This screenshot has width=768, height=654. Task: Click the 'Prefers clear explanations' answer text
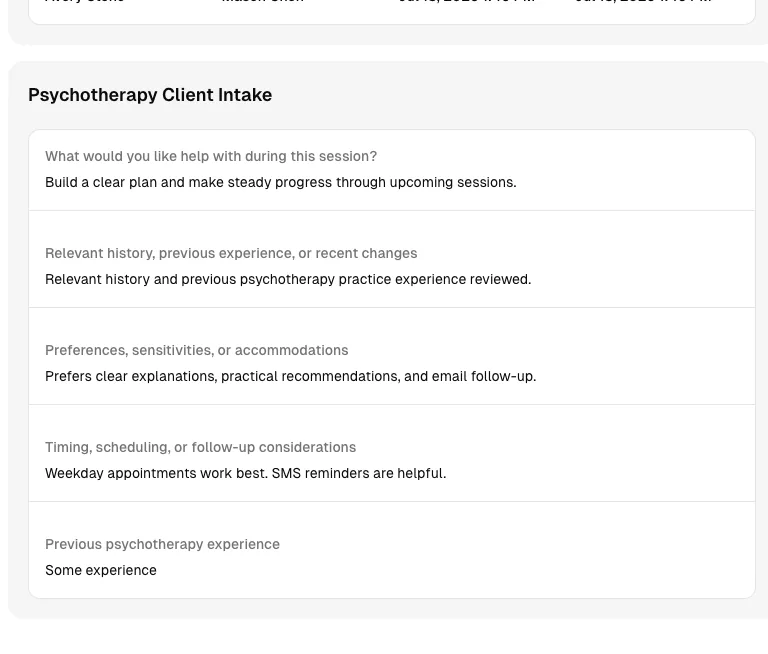tap(290, 376)
